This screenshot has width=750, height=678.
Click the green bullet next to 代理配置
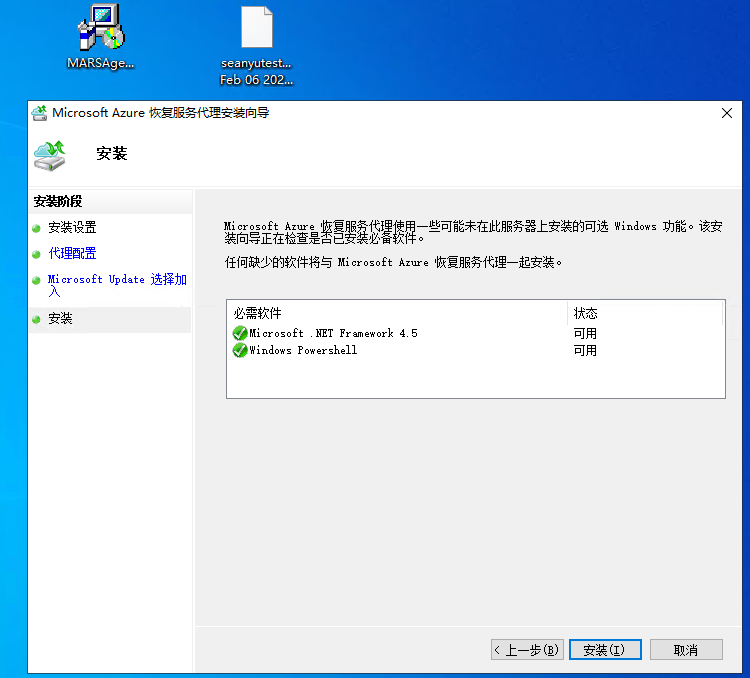pos(36,254)
